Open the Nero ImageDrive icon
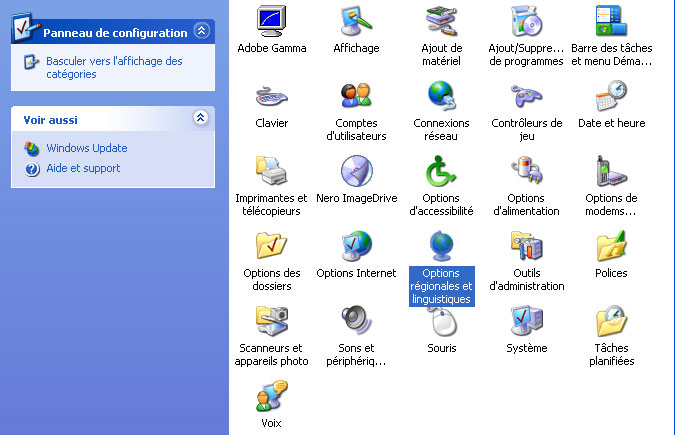The height and width of the screenshot is (435, 675). pos(356,171)
